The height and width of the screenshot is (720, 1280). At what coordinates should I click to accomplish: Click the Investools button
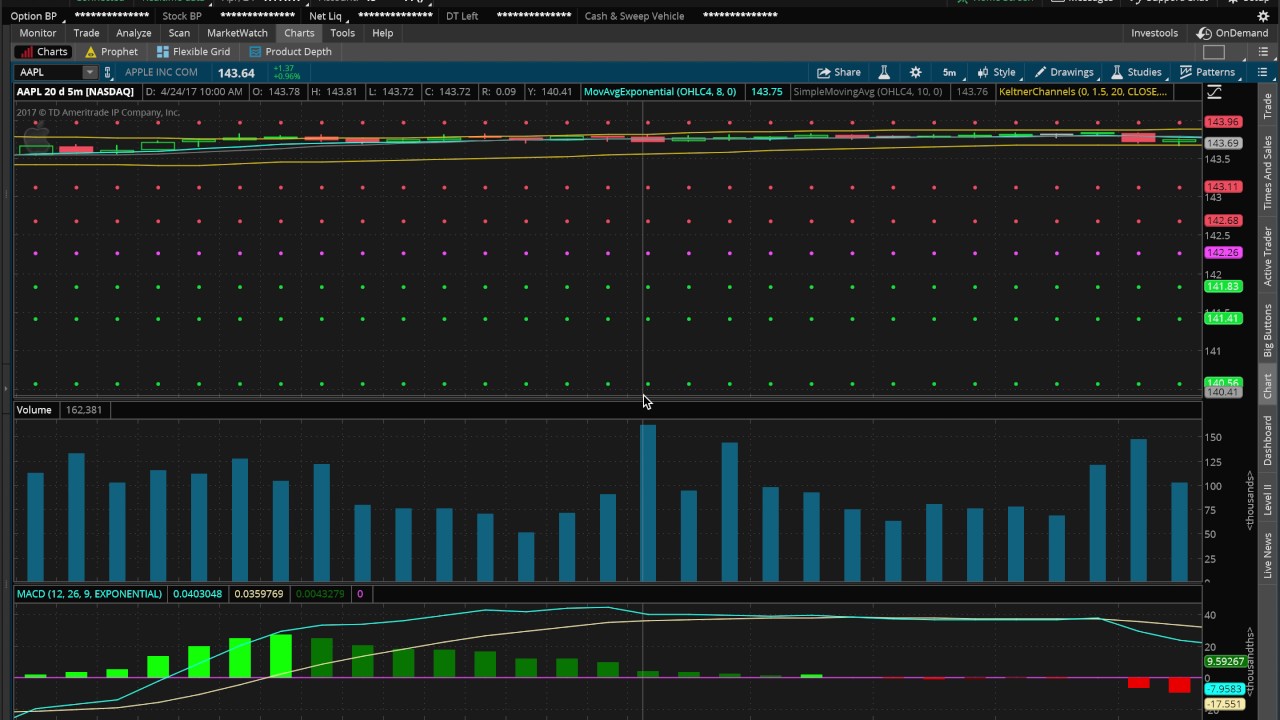click(x=1154, y=33)
